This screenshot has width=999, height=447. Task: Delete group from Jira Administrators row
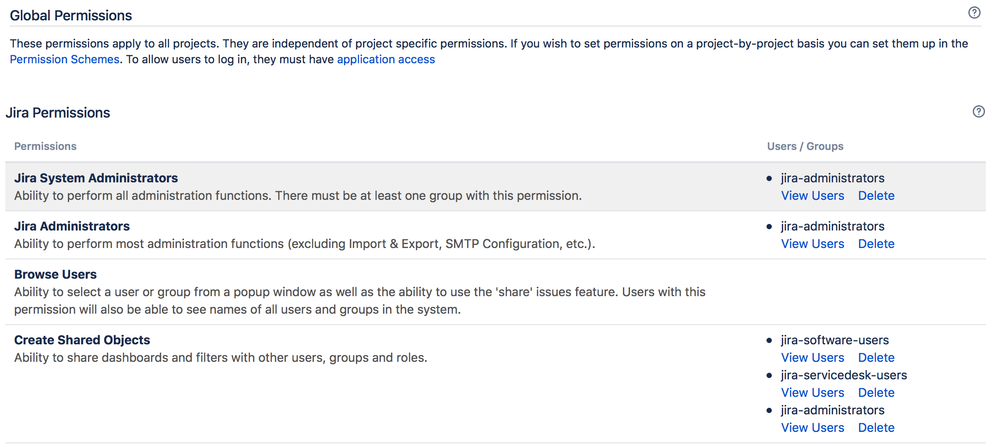[876, 244]
